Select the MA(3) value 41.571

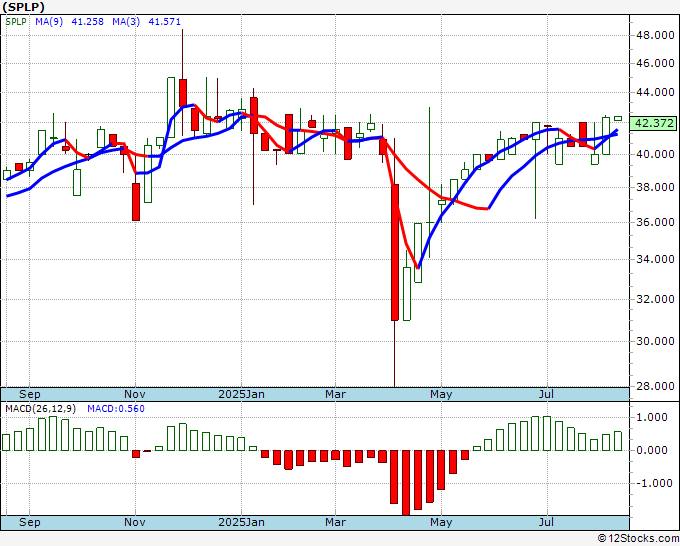point(164,22)
